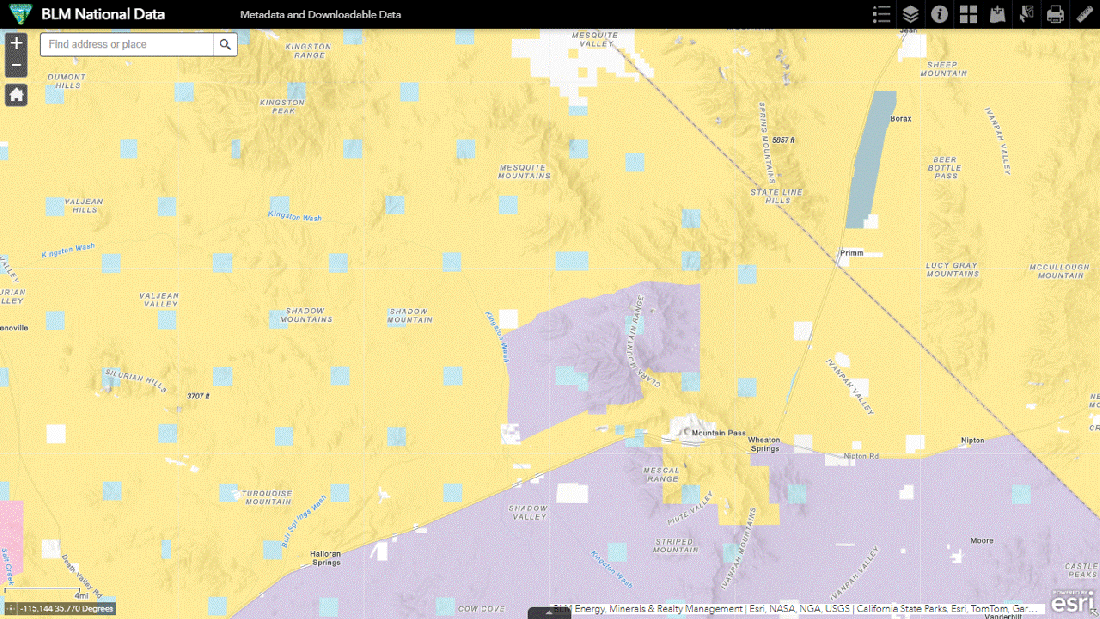1100x619 pixels.
Task: Click the Find address or place field
Action: (x=128, y=44)
